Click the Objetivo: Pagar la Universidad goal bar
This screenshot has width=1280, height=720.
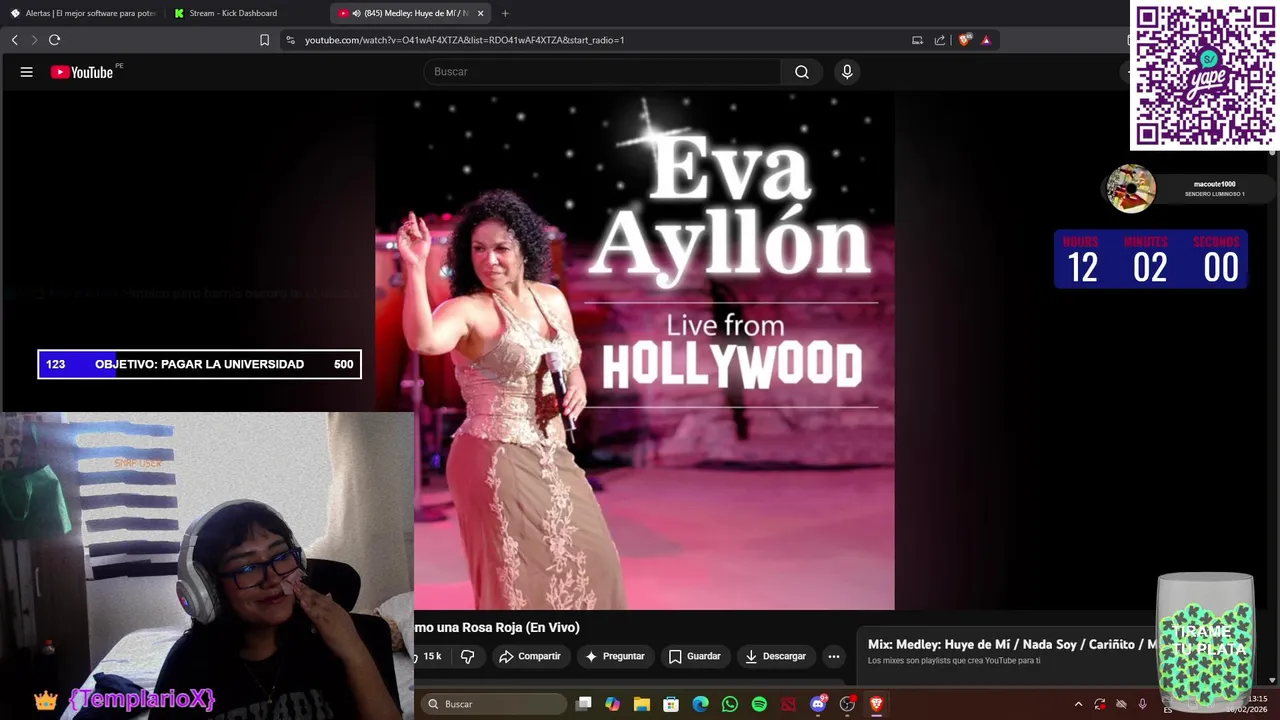[199, 364]
